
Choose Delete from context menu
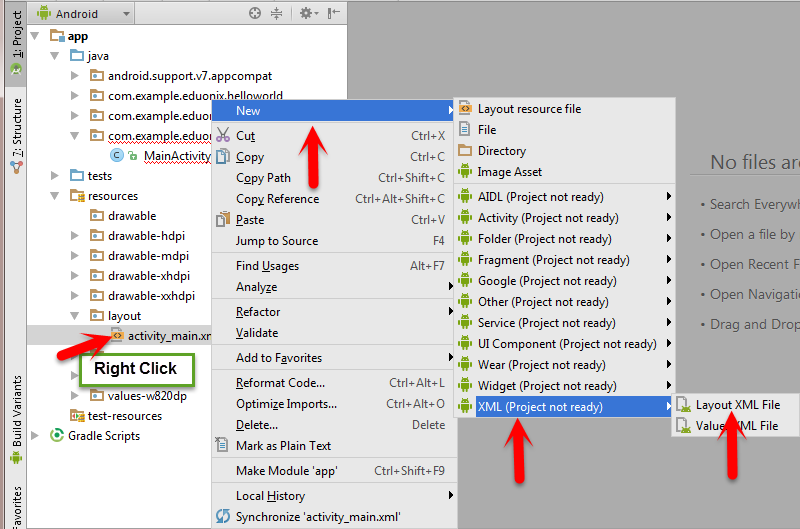click(333, 424)
